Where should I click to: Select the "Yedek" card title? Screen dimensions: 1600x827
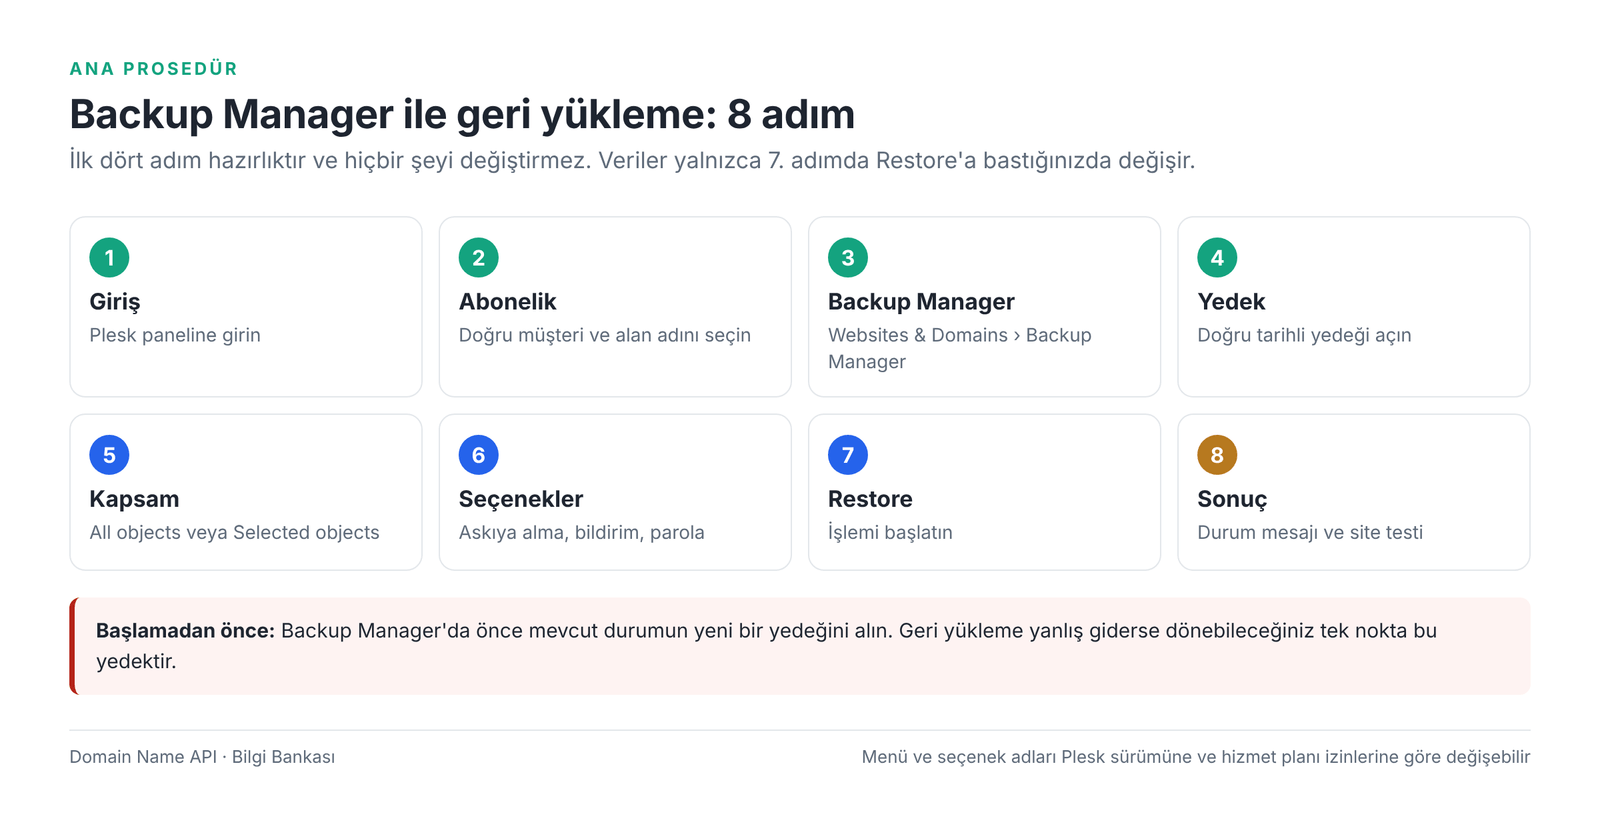1231,302
